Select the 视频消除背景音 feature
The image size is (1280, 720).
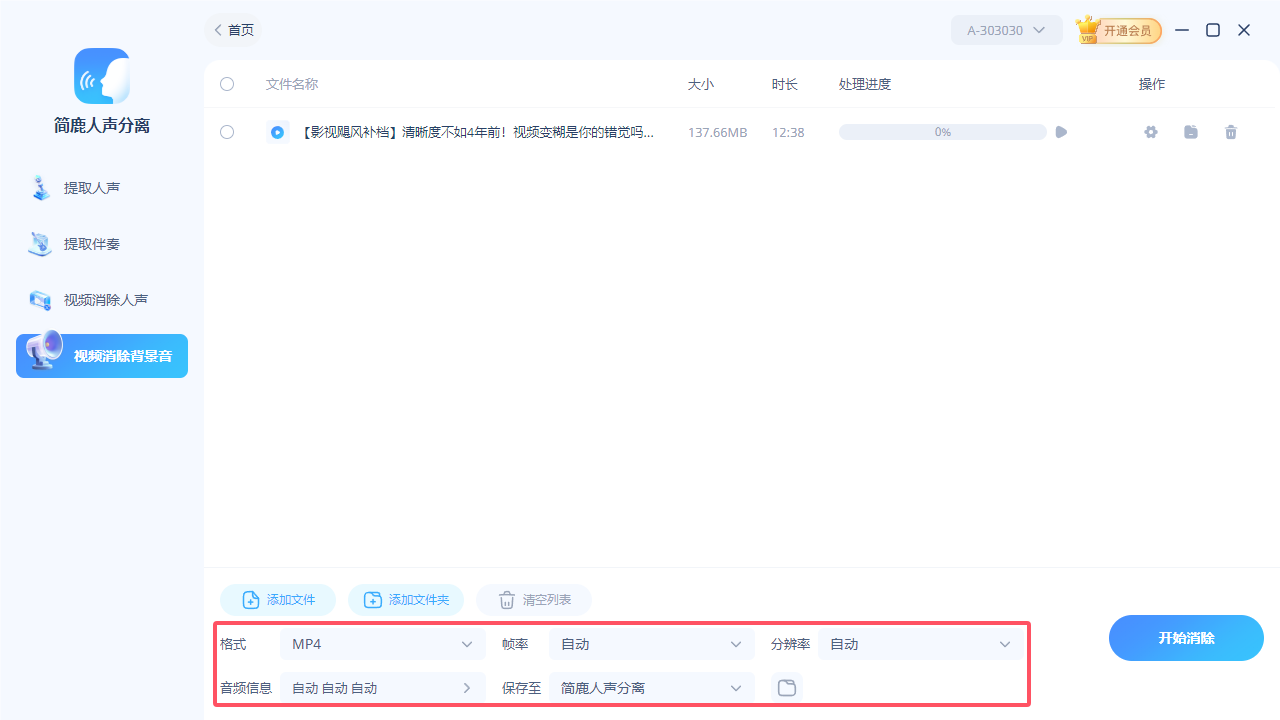click(x=101, y=355)
